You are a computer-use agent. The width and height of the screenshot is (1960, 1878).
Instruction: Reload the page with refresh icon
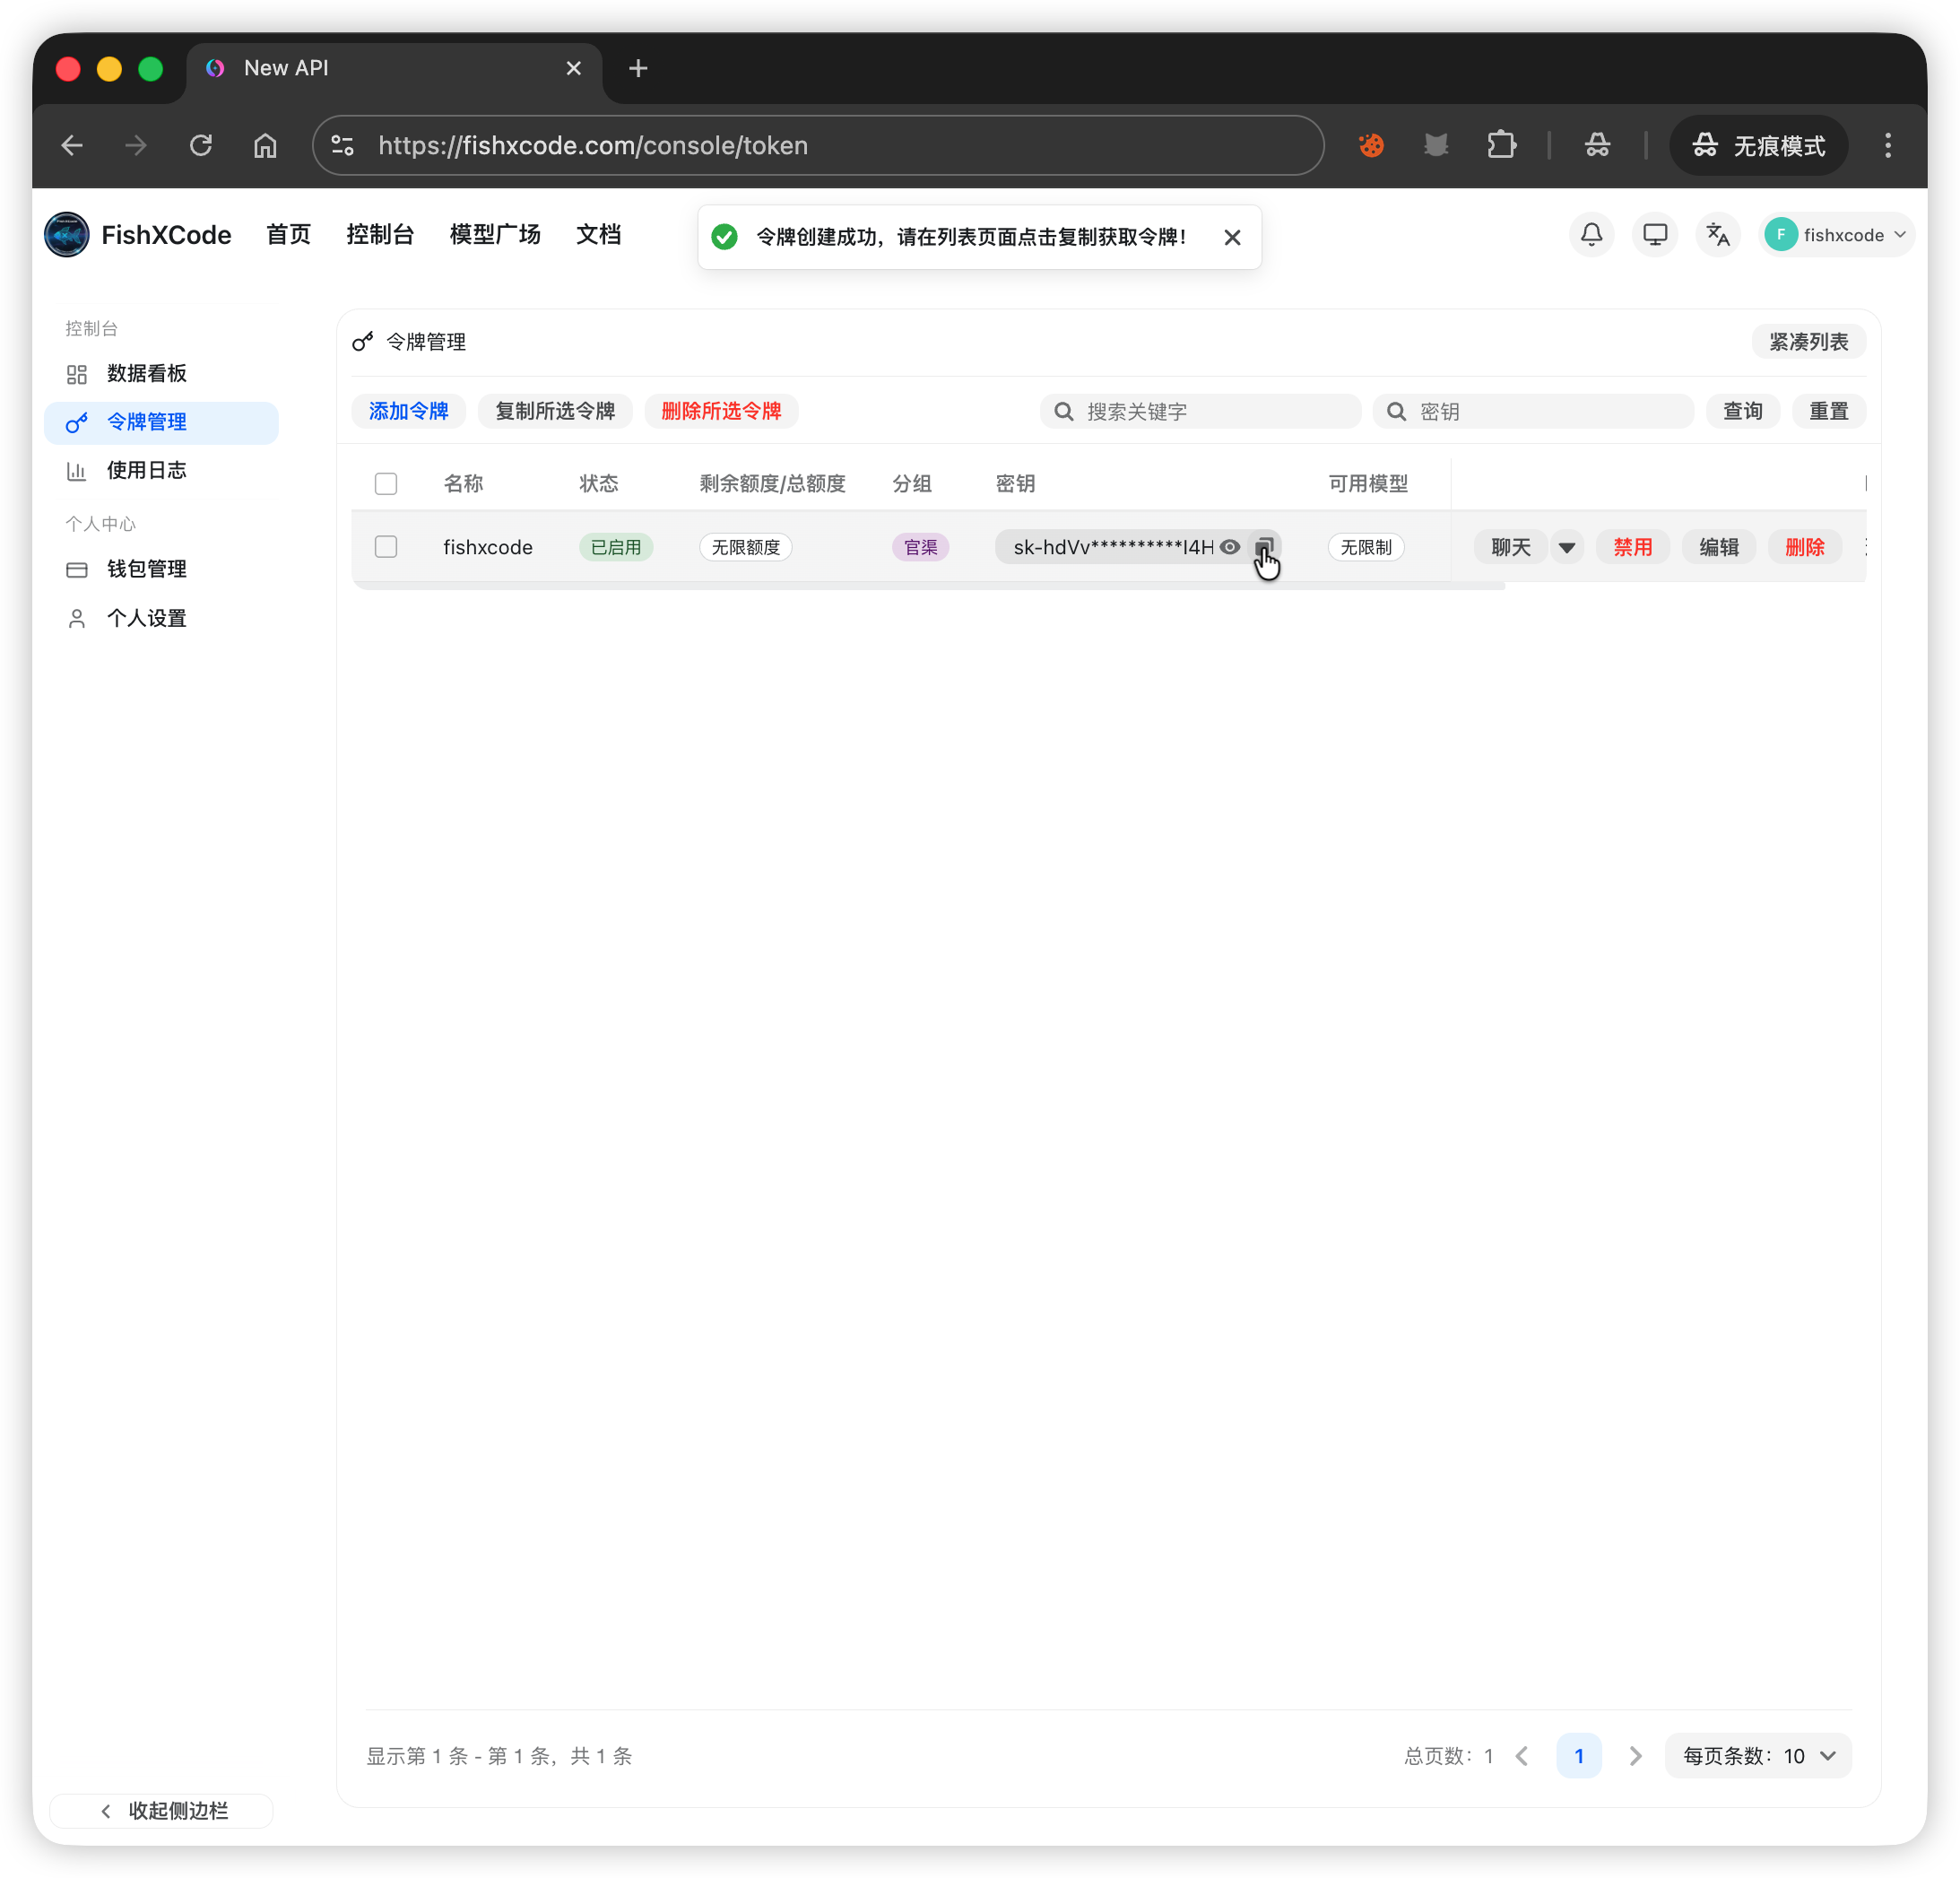click(x=201, y=146)
